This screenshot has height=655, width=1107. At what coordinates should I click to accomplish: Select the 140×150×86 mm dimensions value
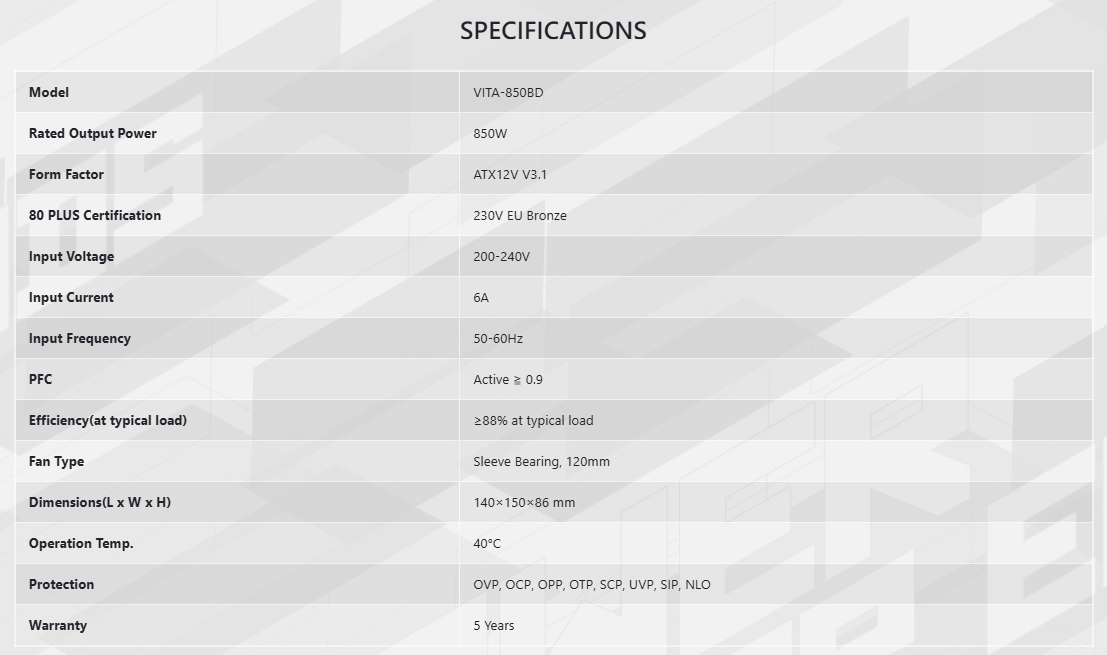click(524, 502)
